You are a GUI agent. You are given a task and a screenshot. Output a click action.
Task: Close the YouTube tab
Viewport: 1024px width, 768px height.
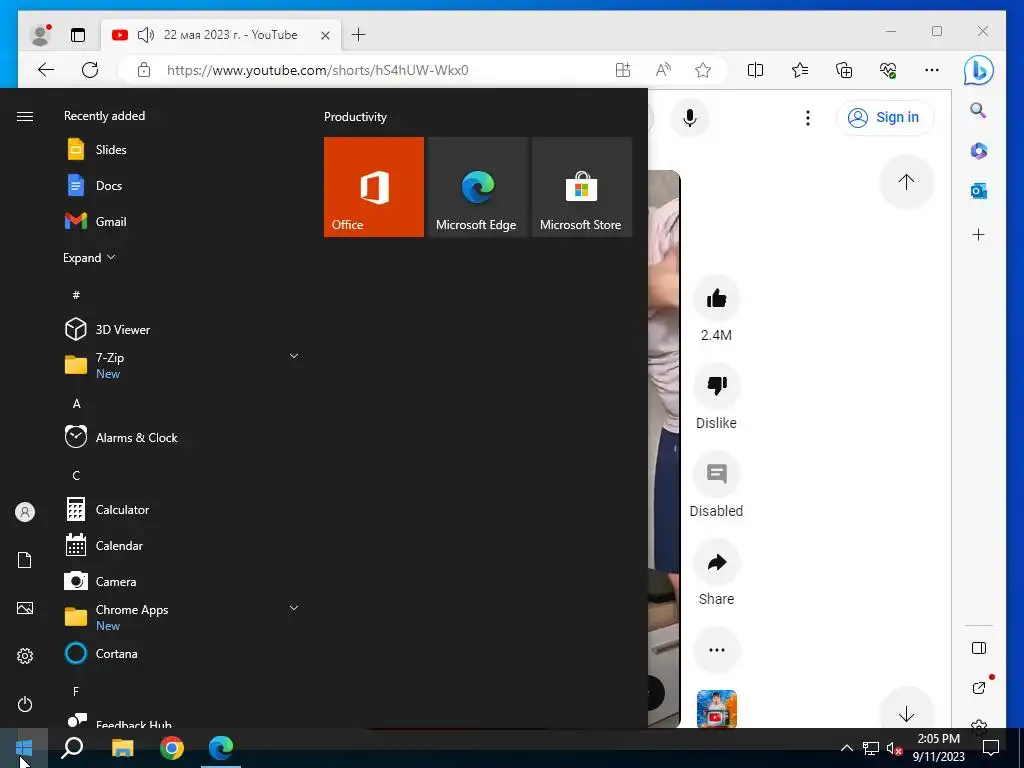tap(325, 35)
